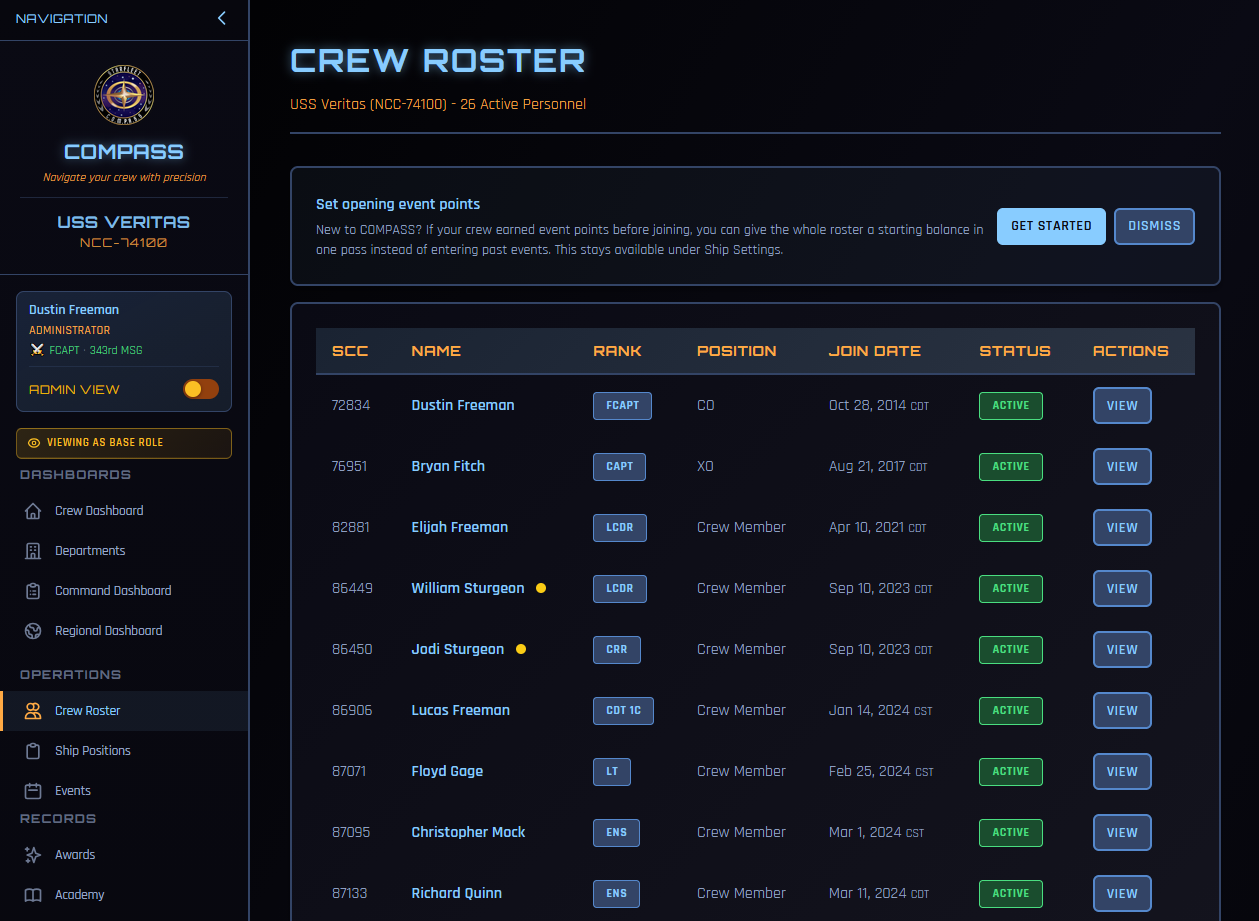Click the Viewing As Base Role banner
The height and width of the screenshot is (921, 1259).
(124, 443)
